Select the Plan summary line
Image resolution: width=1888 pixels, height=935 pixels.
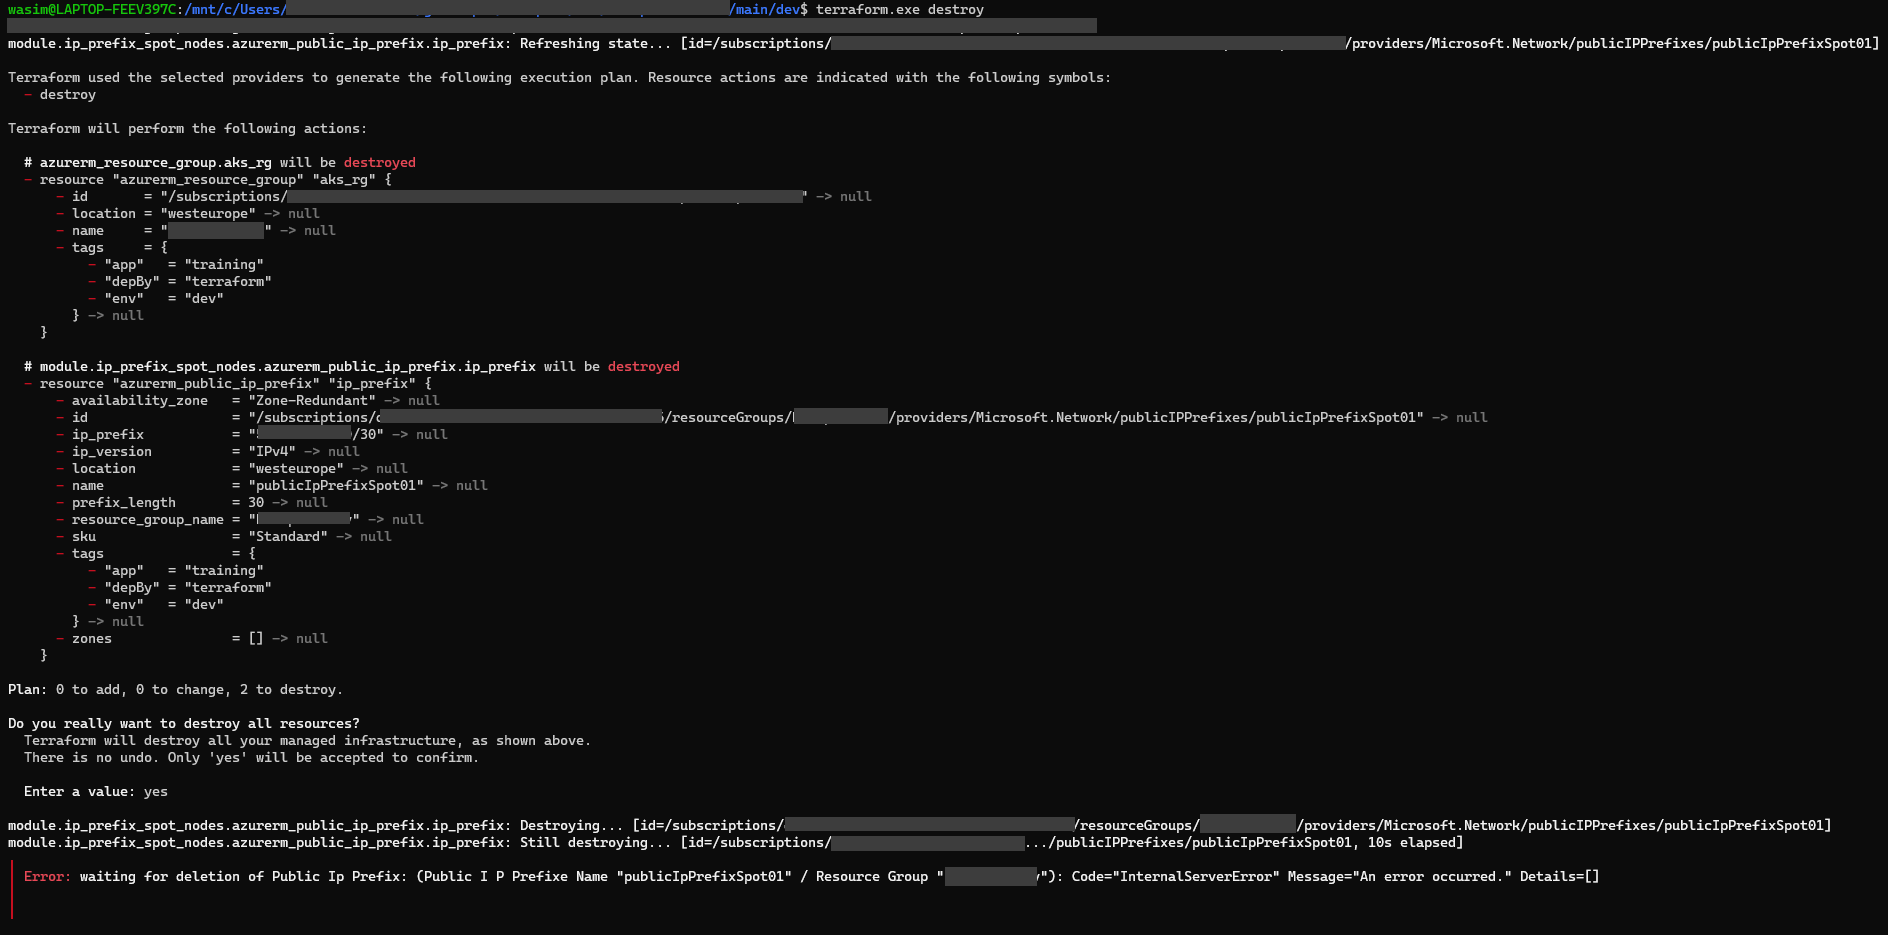[175, 689]
